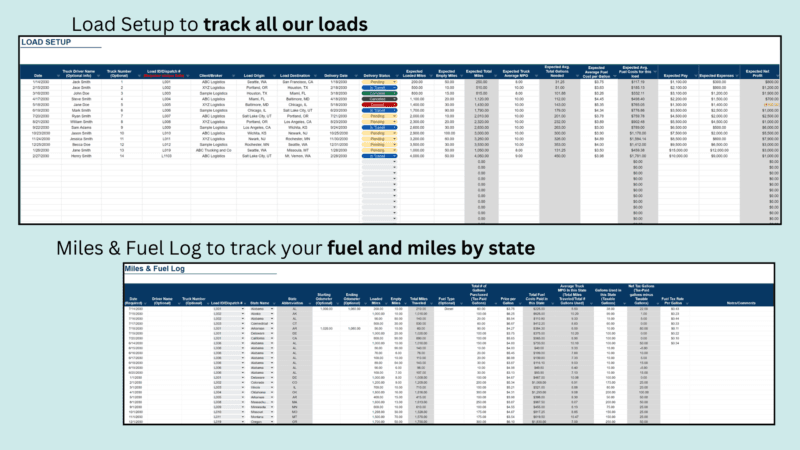Open the Load Setup Truck Number column filter
Viewport: 800px width, 450px height.
tap(139, 76)
